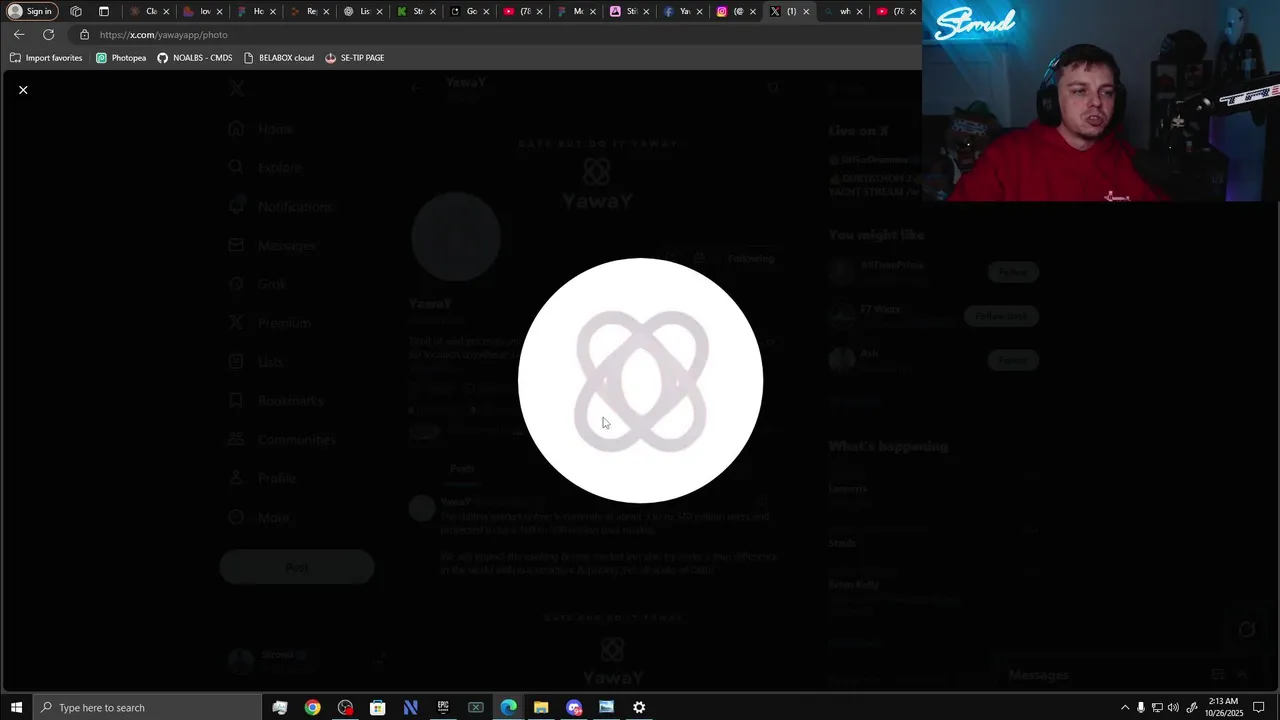Open the Photos app icon in the taskbar
The height and width of the screenshot is (720, 1280).
click(x=606, y=708)
